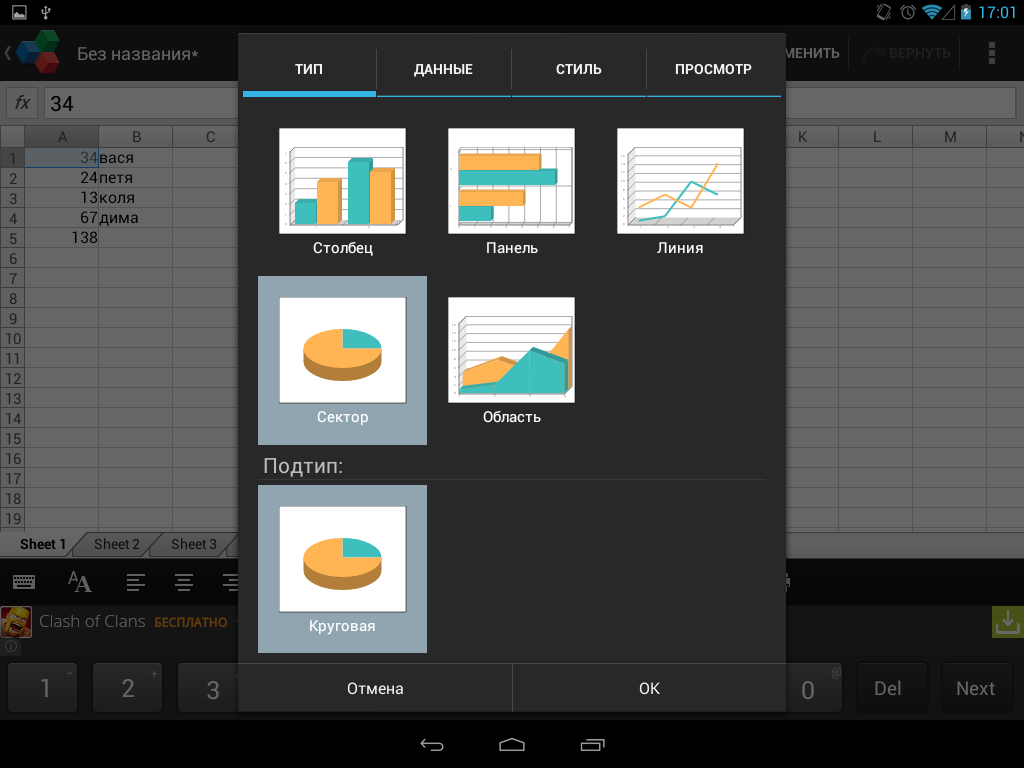
Task: Tap the numeric keypad key 3
Action: tap(208, 688)
